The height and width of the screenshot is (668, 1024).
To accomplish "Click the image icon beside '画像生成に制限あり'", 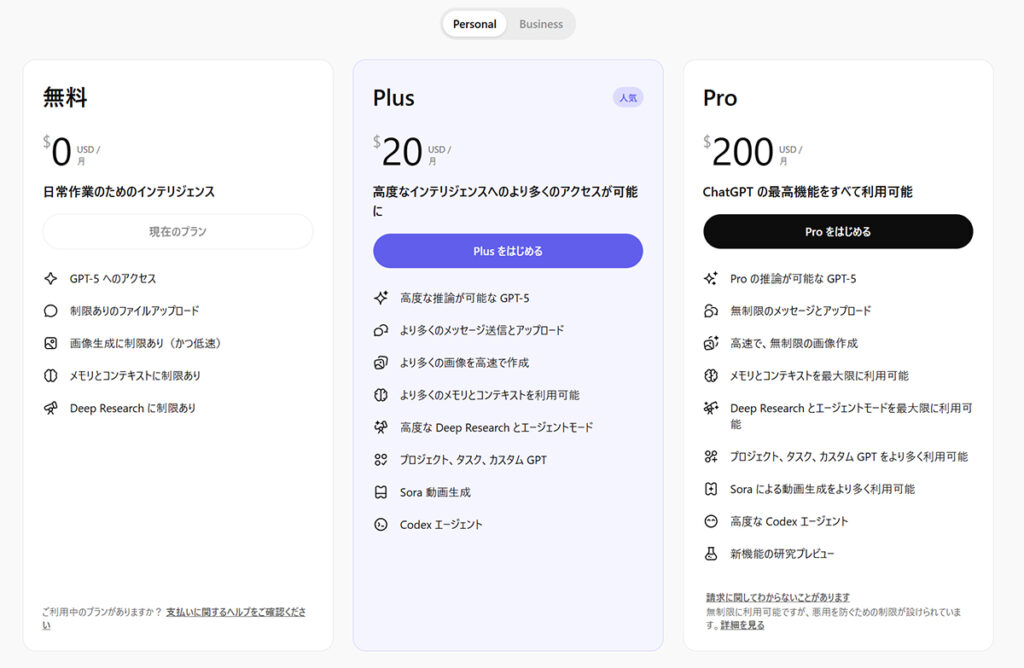I will pyautogui.click(x=51, y=343).
